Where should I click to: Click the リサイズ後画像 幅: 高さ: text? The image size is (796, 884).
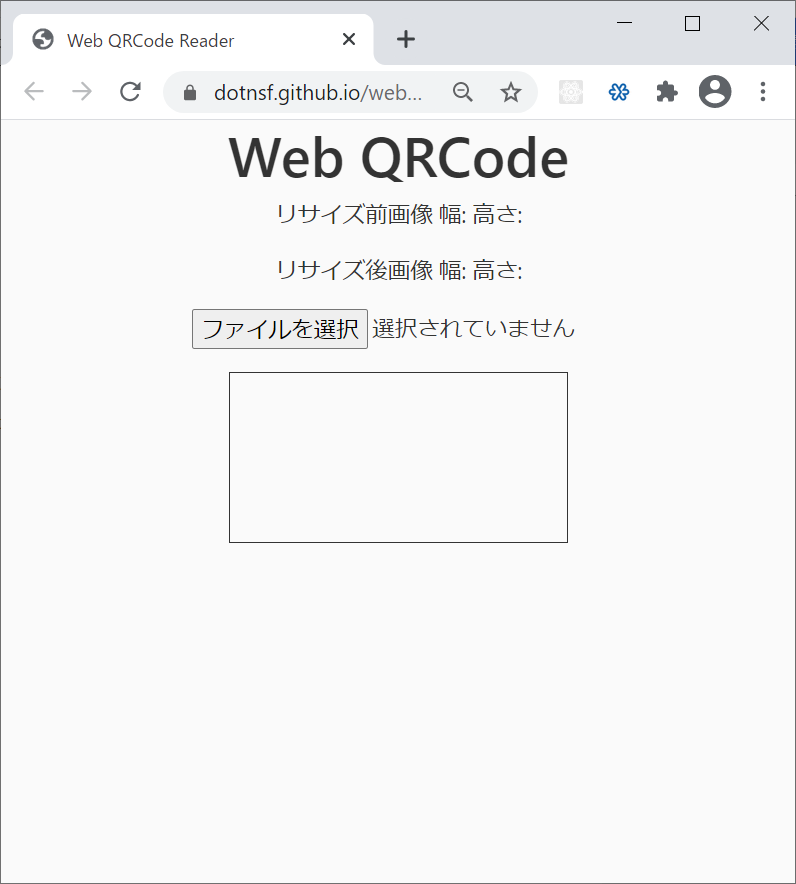click(x=399, y=270)
